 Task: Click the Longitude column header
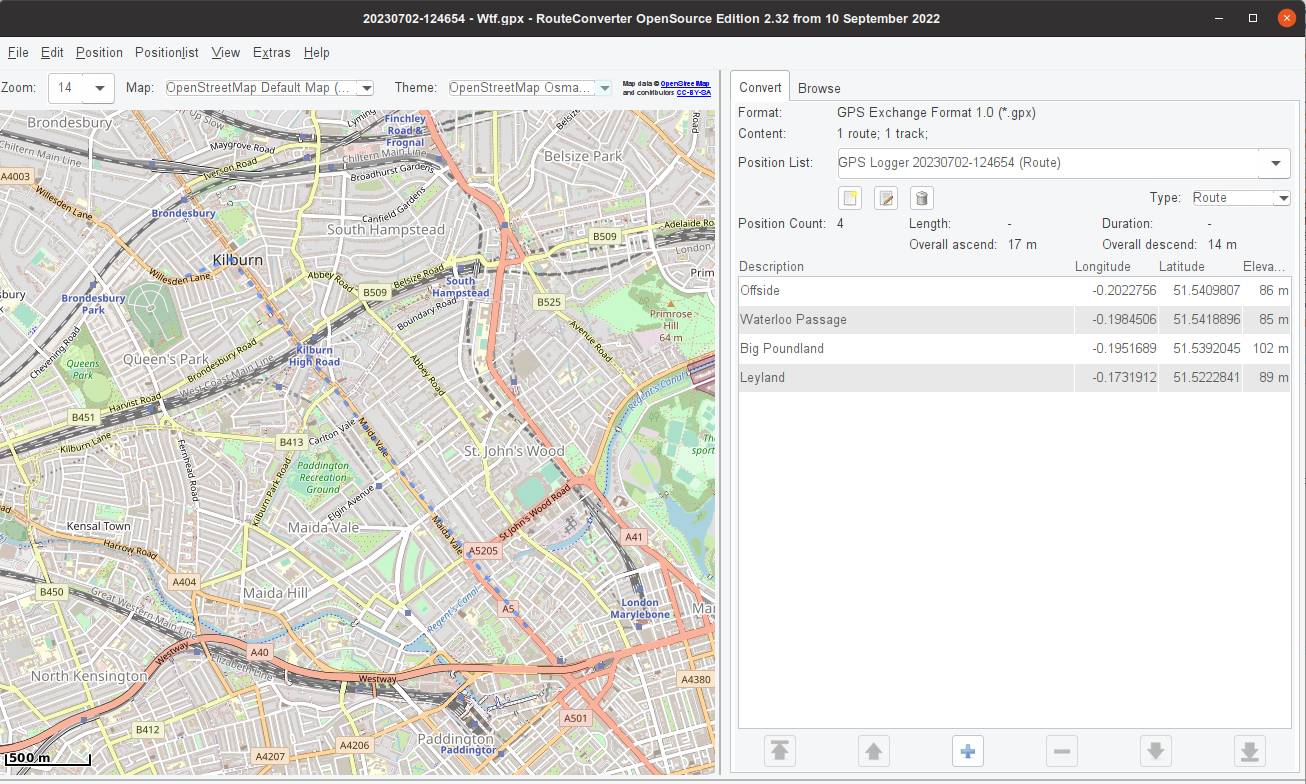coord(1102,266)
